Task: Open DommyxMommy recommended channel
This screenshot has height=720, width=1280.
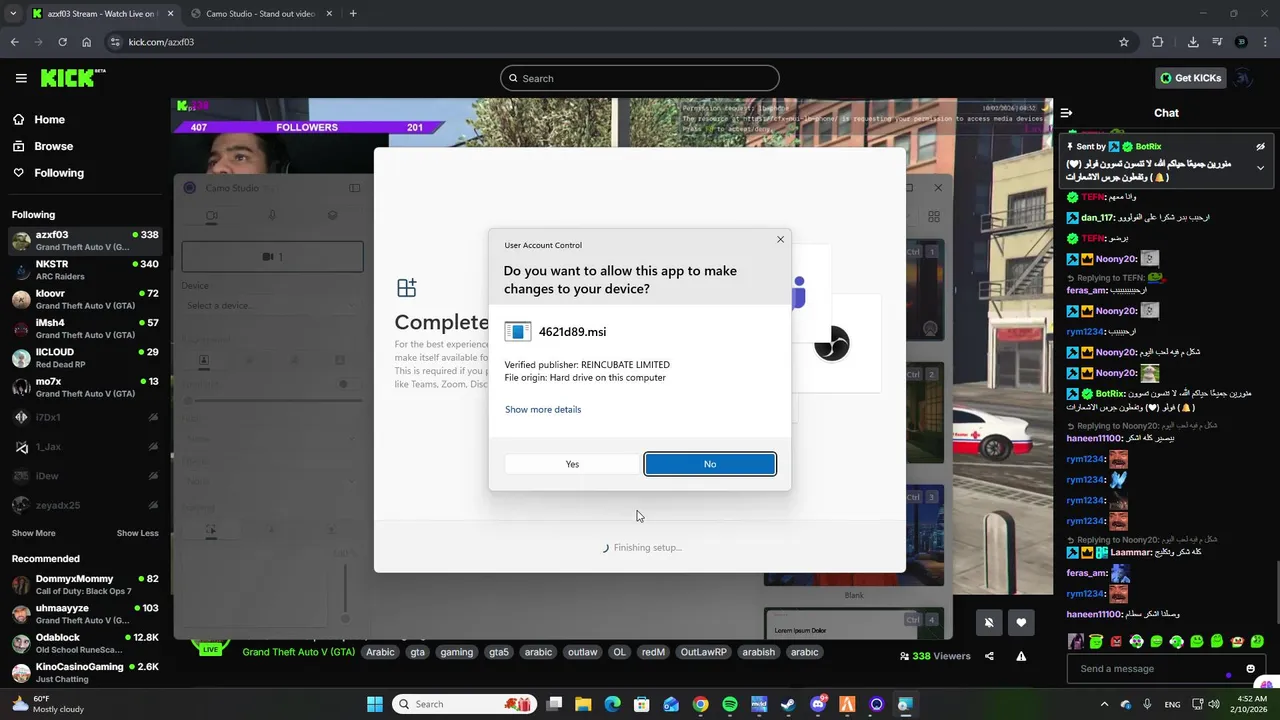Action: [x=85, y=584]
